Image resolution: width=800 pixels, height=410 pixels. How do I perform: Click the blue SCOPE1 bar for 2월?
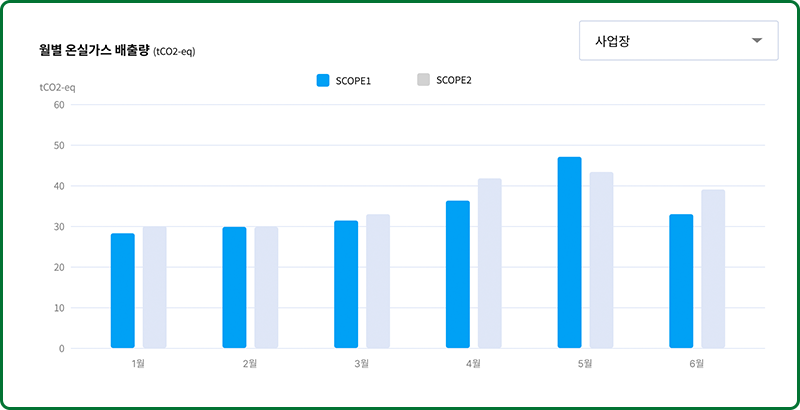(234, 288)
